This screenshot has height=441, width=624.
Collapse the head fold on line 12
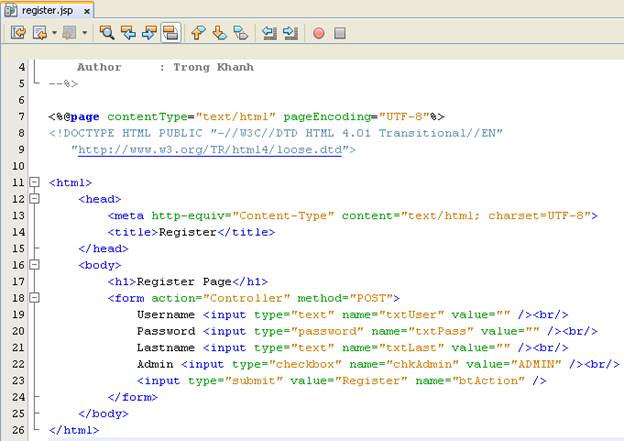point(35,199)
